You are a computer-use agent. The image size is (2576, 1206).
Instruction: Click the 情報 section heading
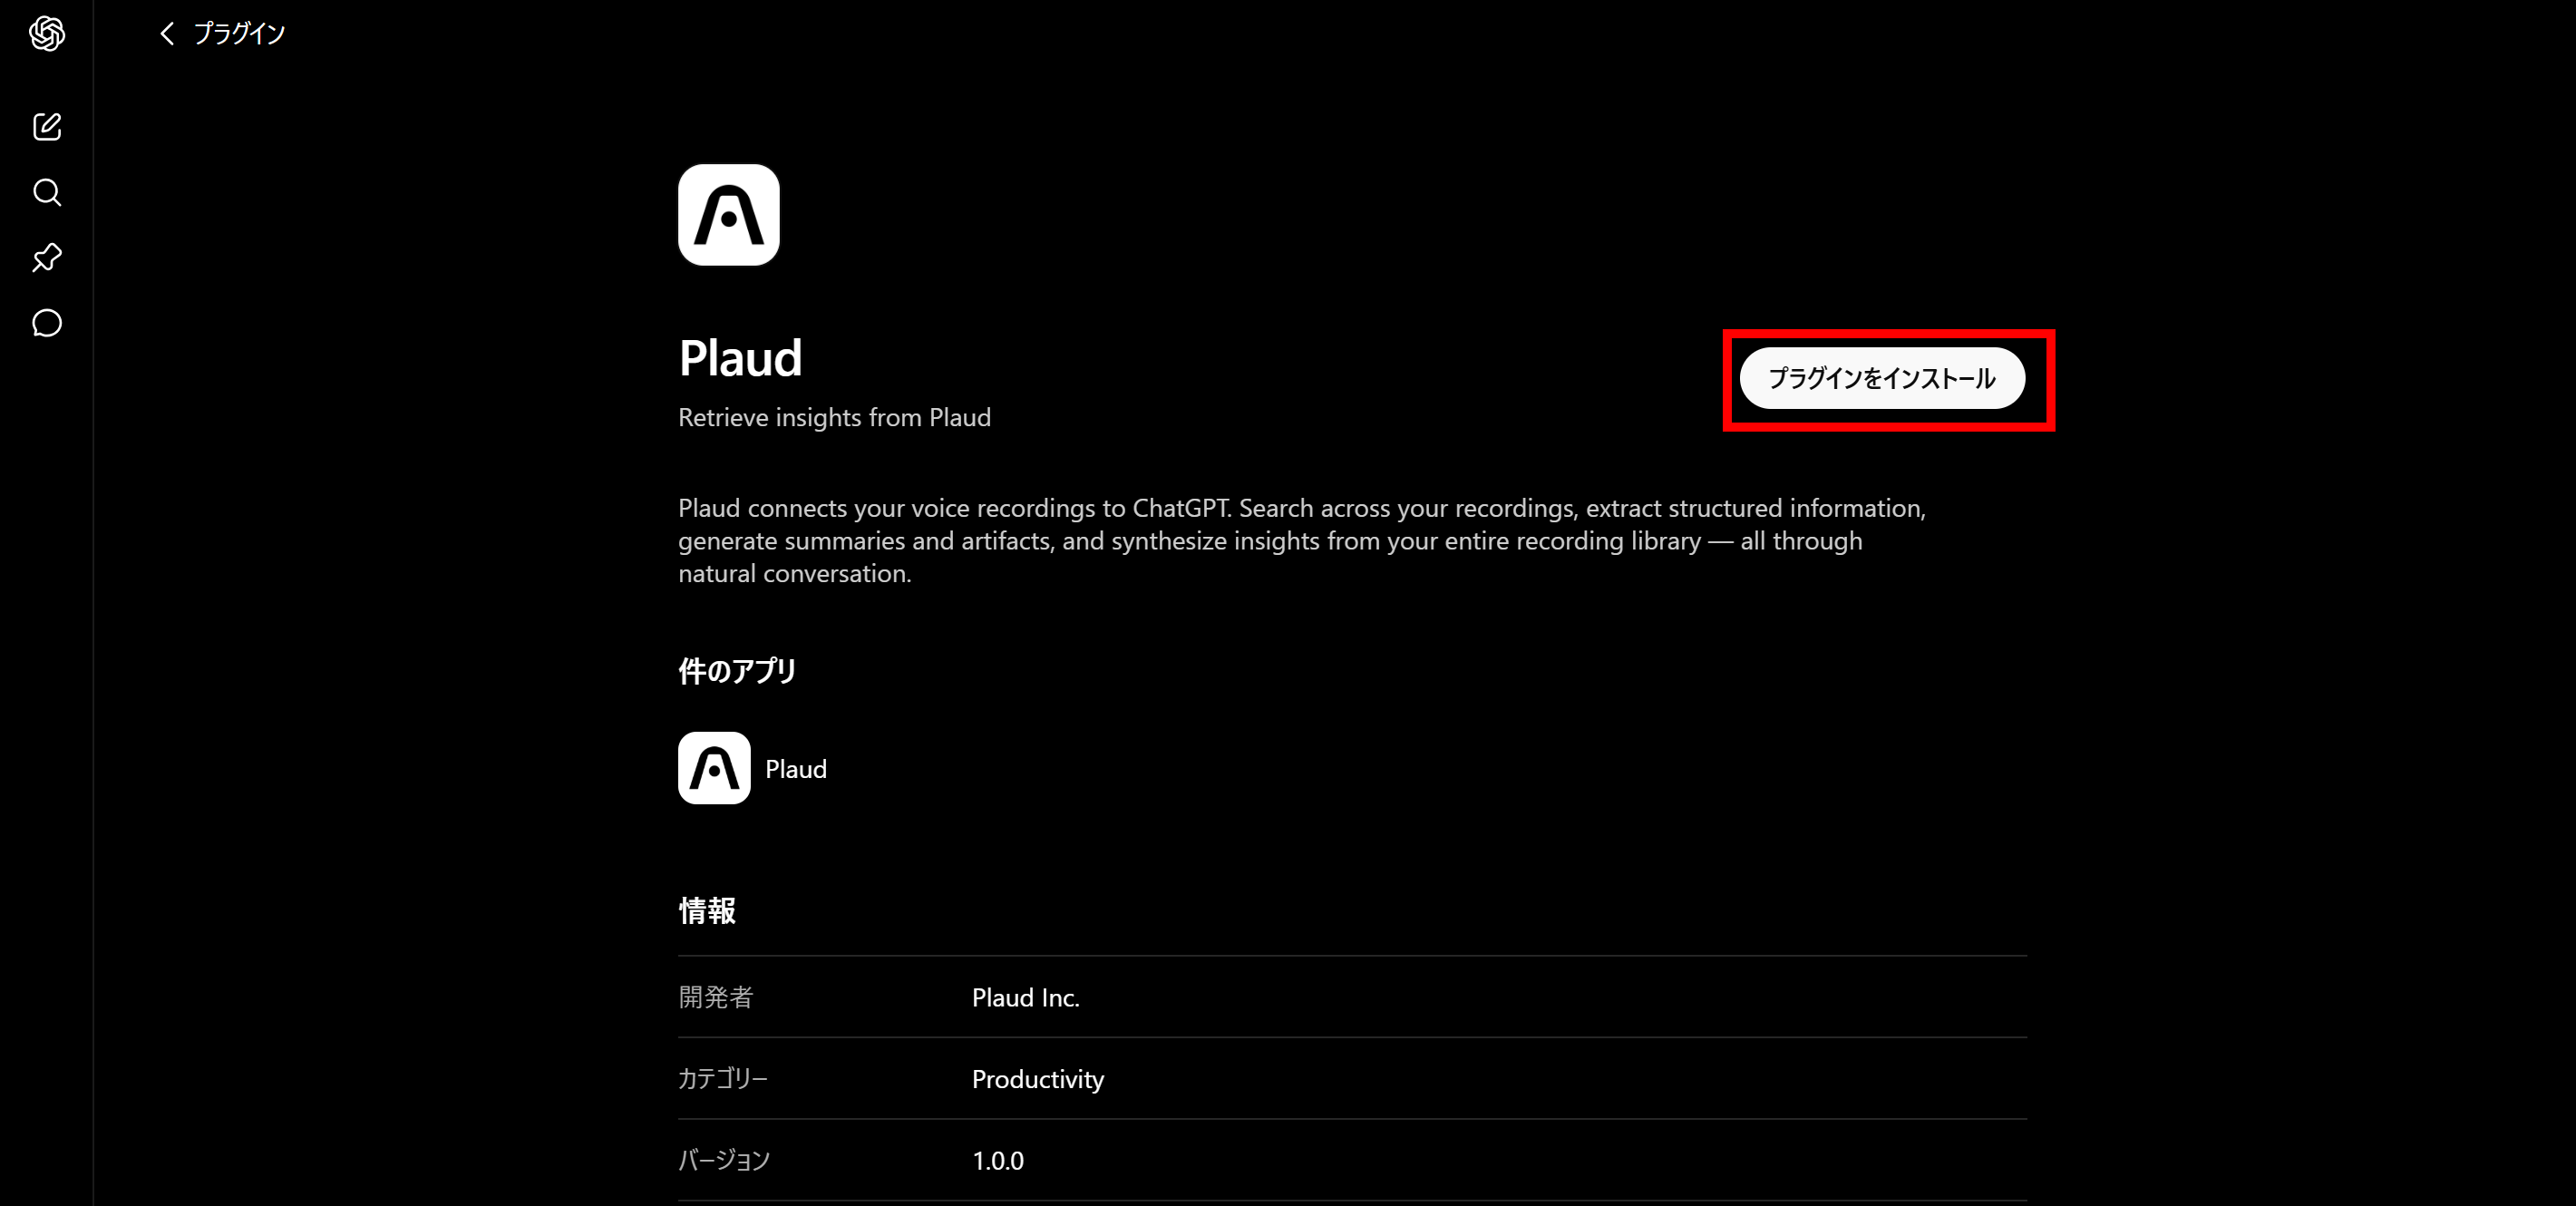point(707,910)
